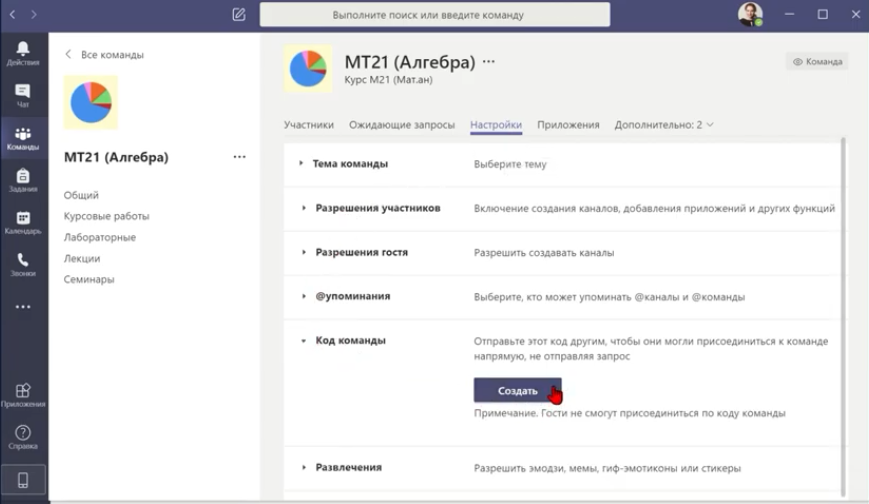Maximize the Teams window
This screenshot has height=504, width=869.
822,14
